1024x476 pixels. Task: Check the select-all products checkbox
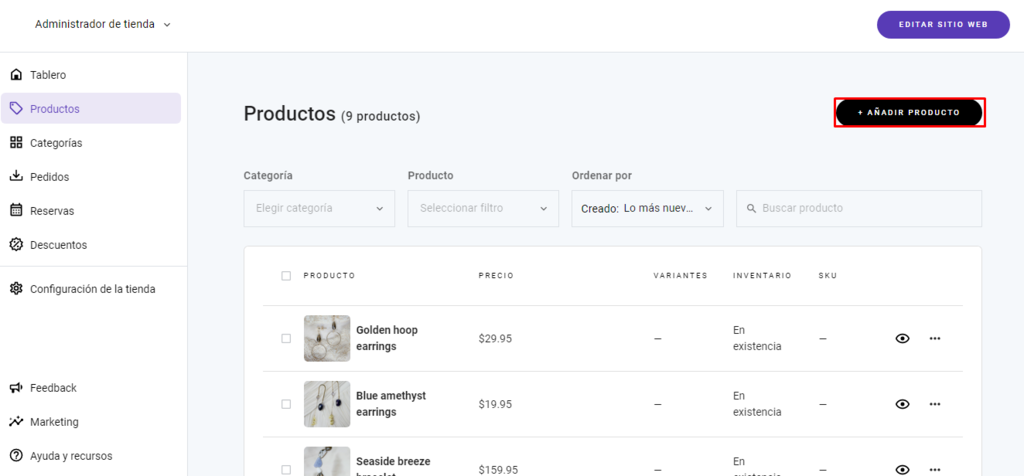(x=286, y=276)
